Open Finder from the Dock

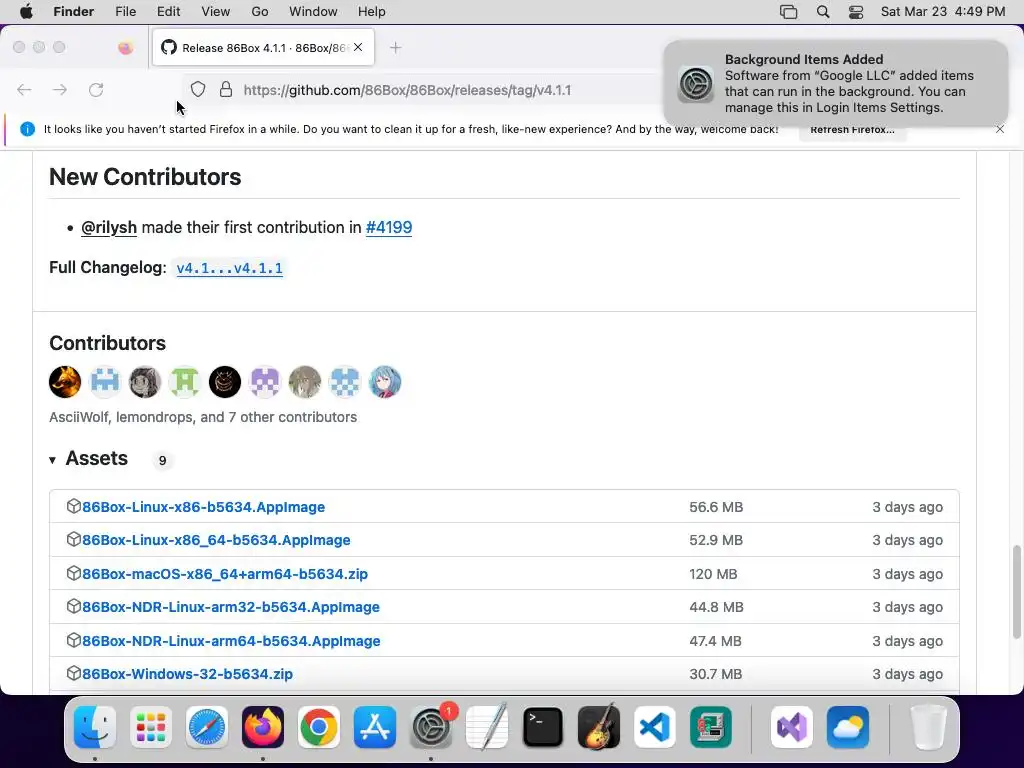(x=95, y=727)
